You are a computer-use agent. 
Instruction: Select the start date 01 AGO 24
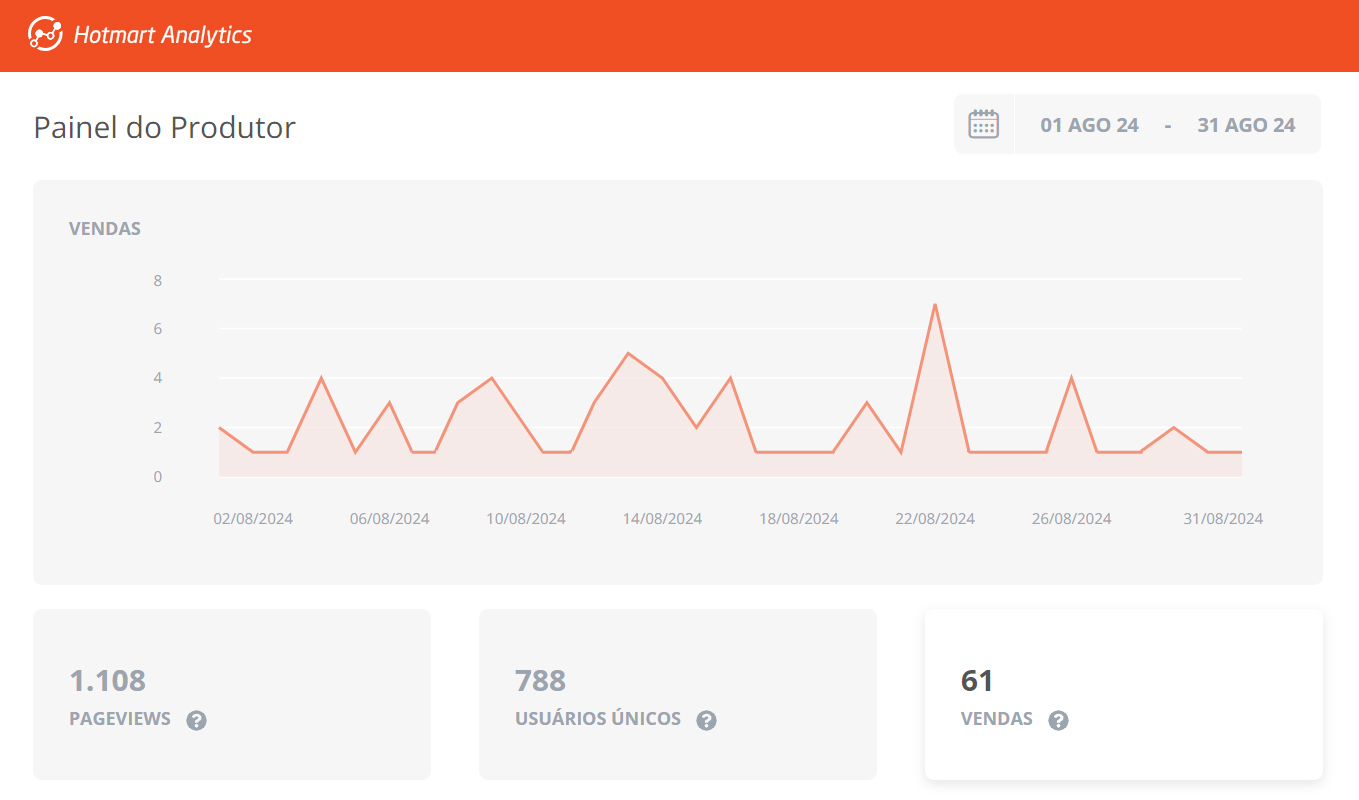point(1089,125)
